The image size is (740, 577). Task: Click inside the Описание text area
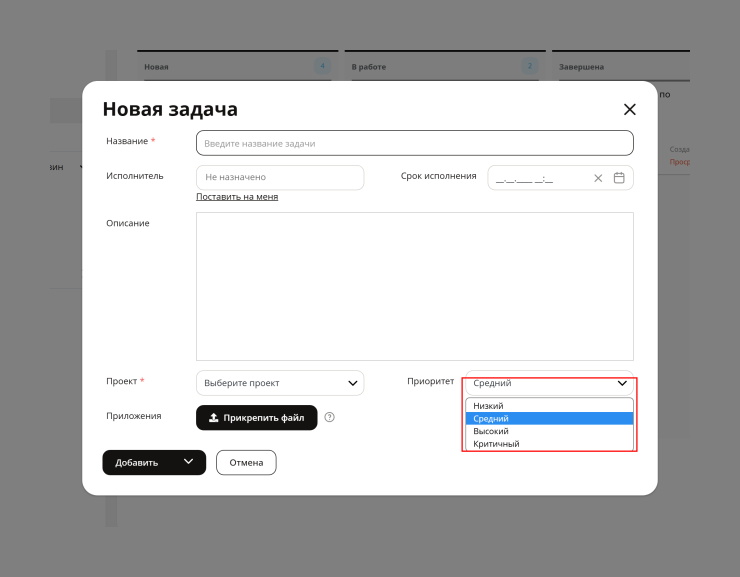coord(415,286)
